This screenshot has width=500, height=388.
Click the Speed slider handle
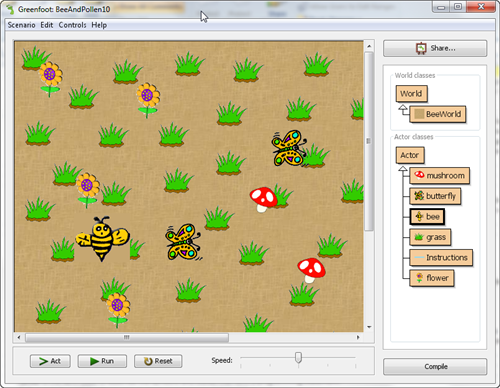click(298, 358)
